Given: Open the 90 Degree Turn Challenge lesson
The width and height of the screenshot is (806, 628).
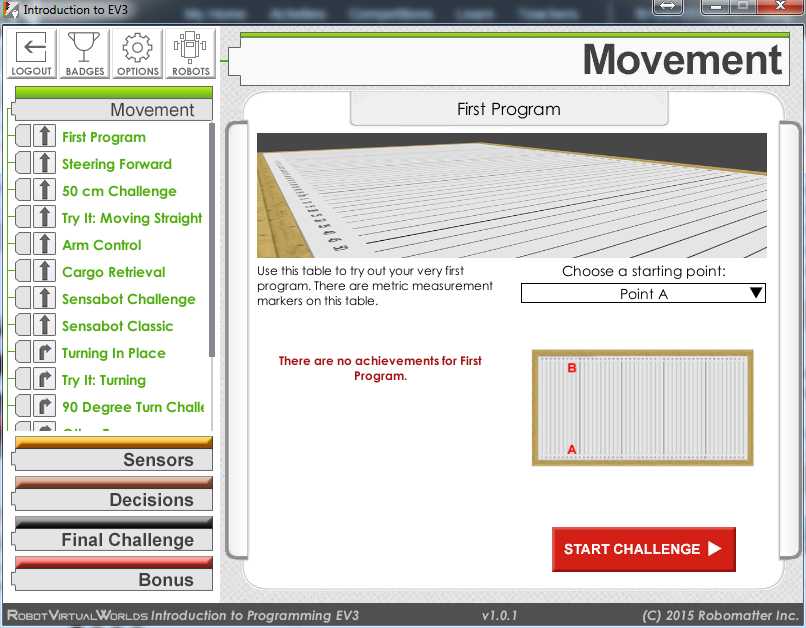Looking at the screenshot, I should coord(133,407).
